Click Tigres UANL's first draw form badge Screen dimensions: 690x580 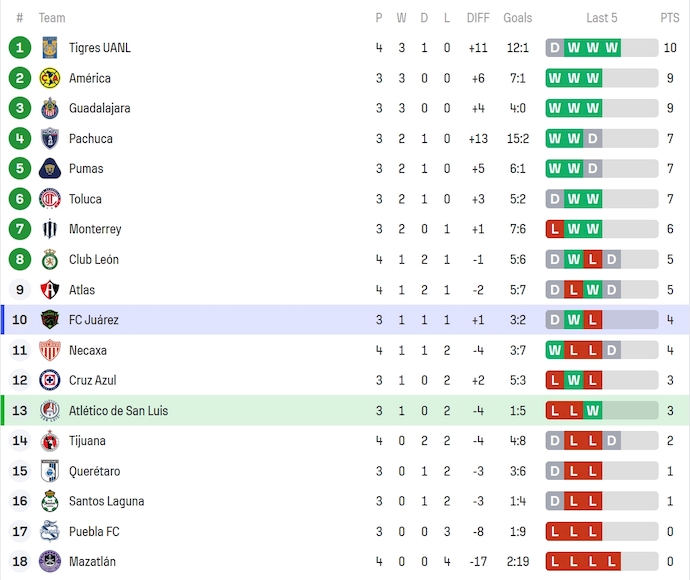[x=555, y=48]
